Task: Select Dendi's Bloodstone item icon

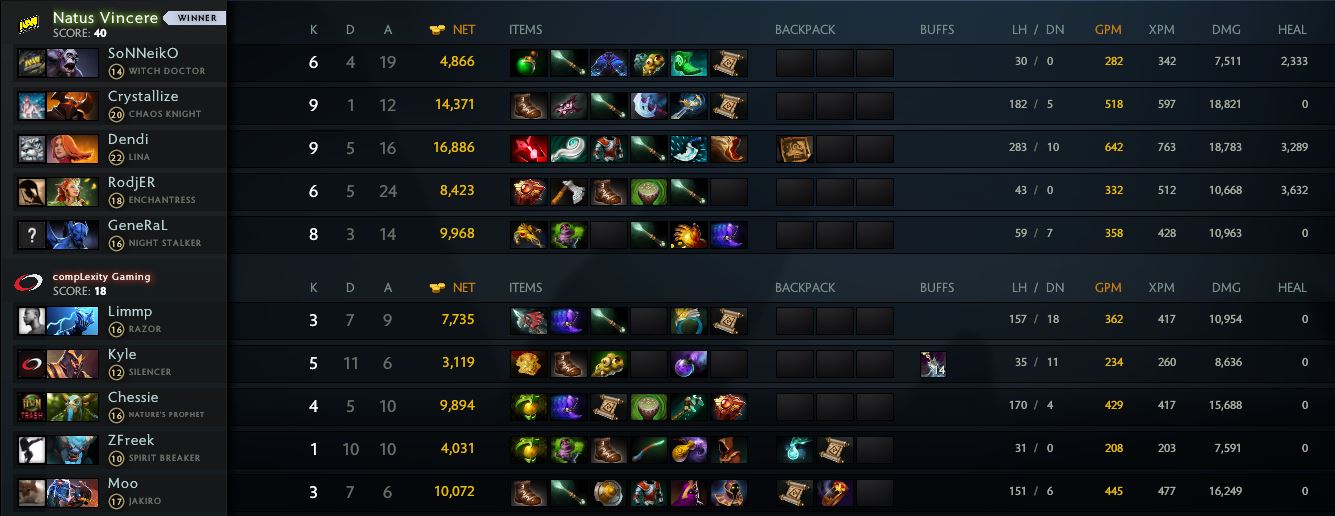Action: point(529,149)
